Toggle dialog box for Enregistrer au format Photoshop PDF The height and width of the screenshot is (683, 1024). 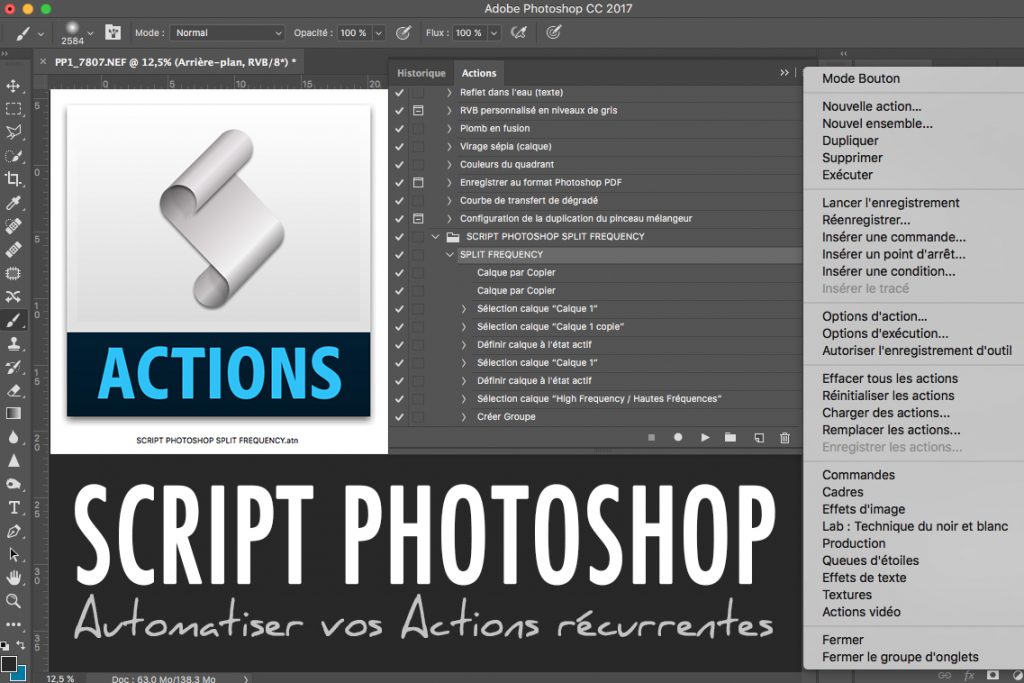point(418,183)
